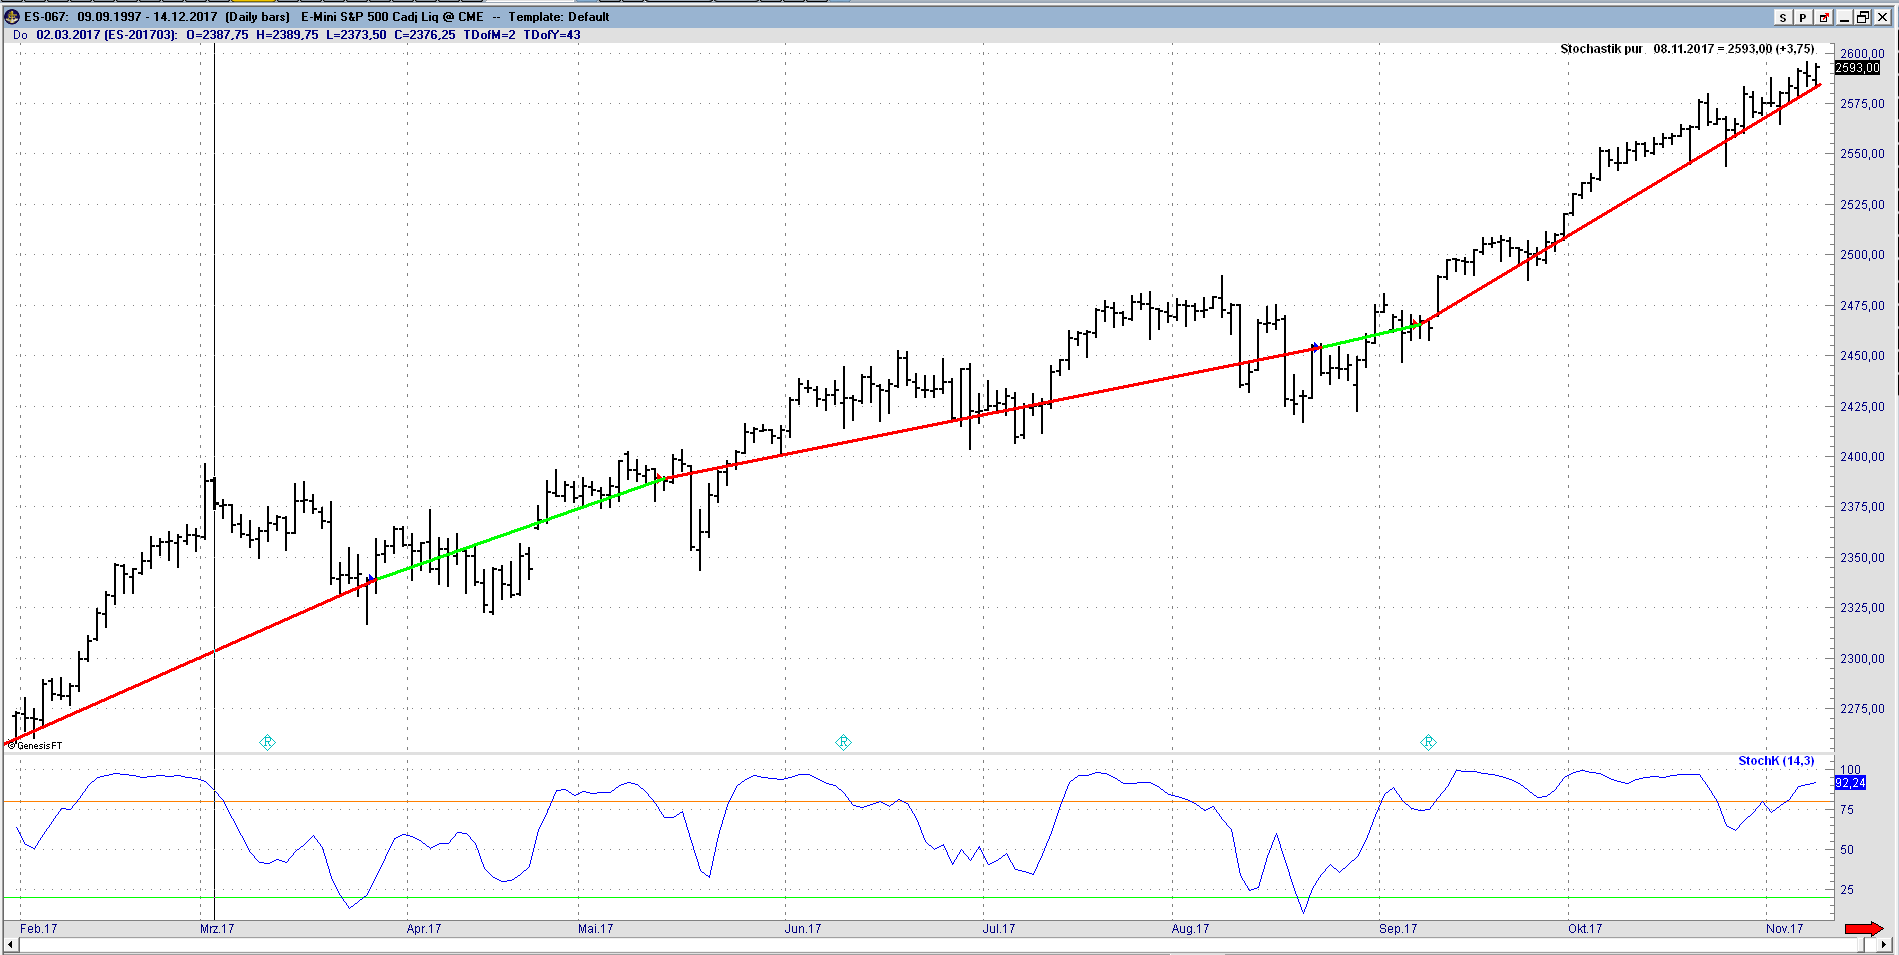Detach chart with red arrow pop-out icon
Screen dimensions: 1899x955
1824,17
